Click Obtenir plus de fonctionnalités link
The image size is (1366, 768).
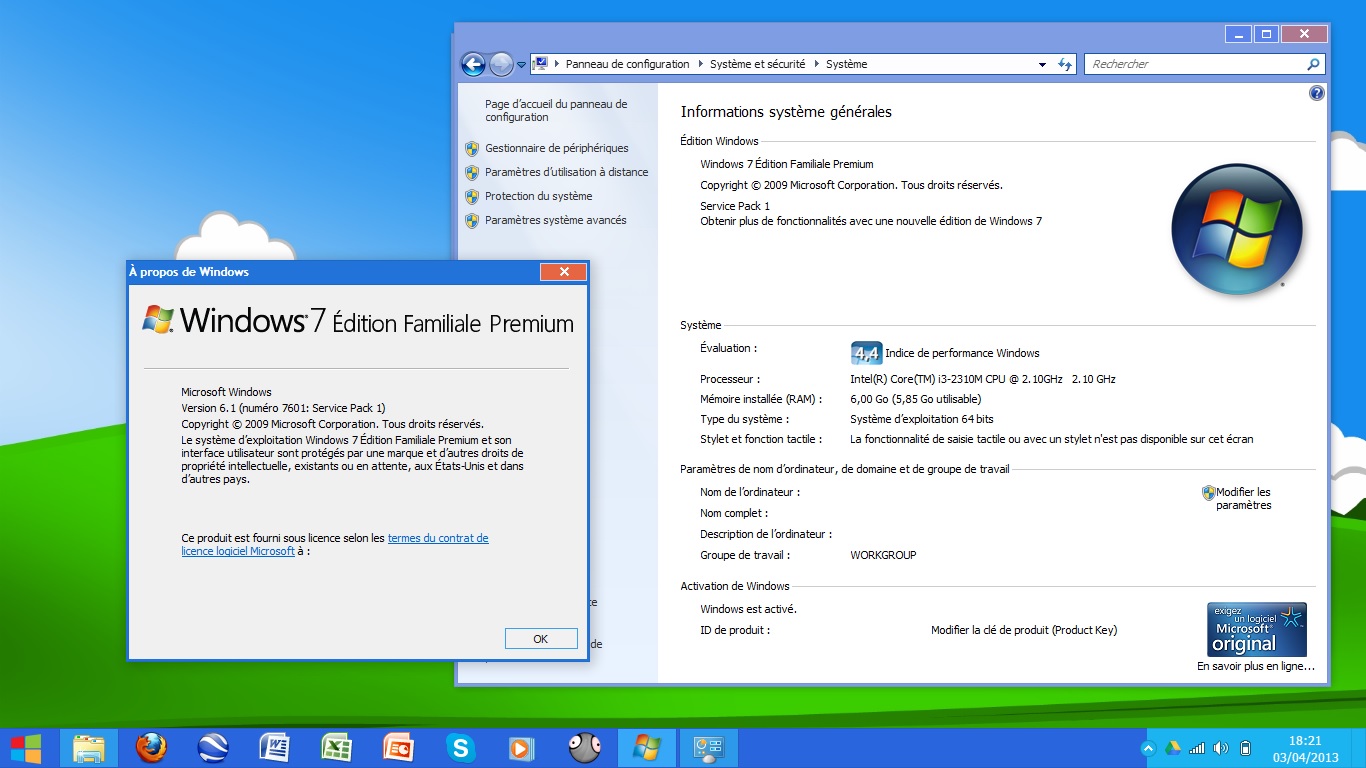click(871, 221)
